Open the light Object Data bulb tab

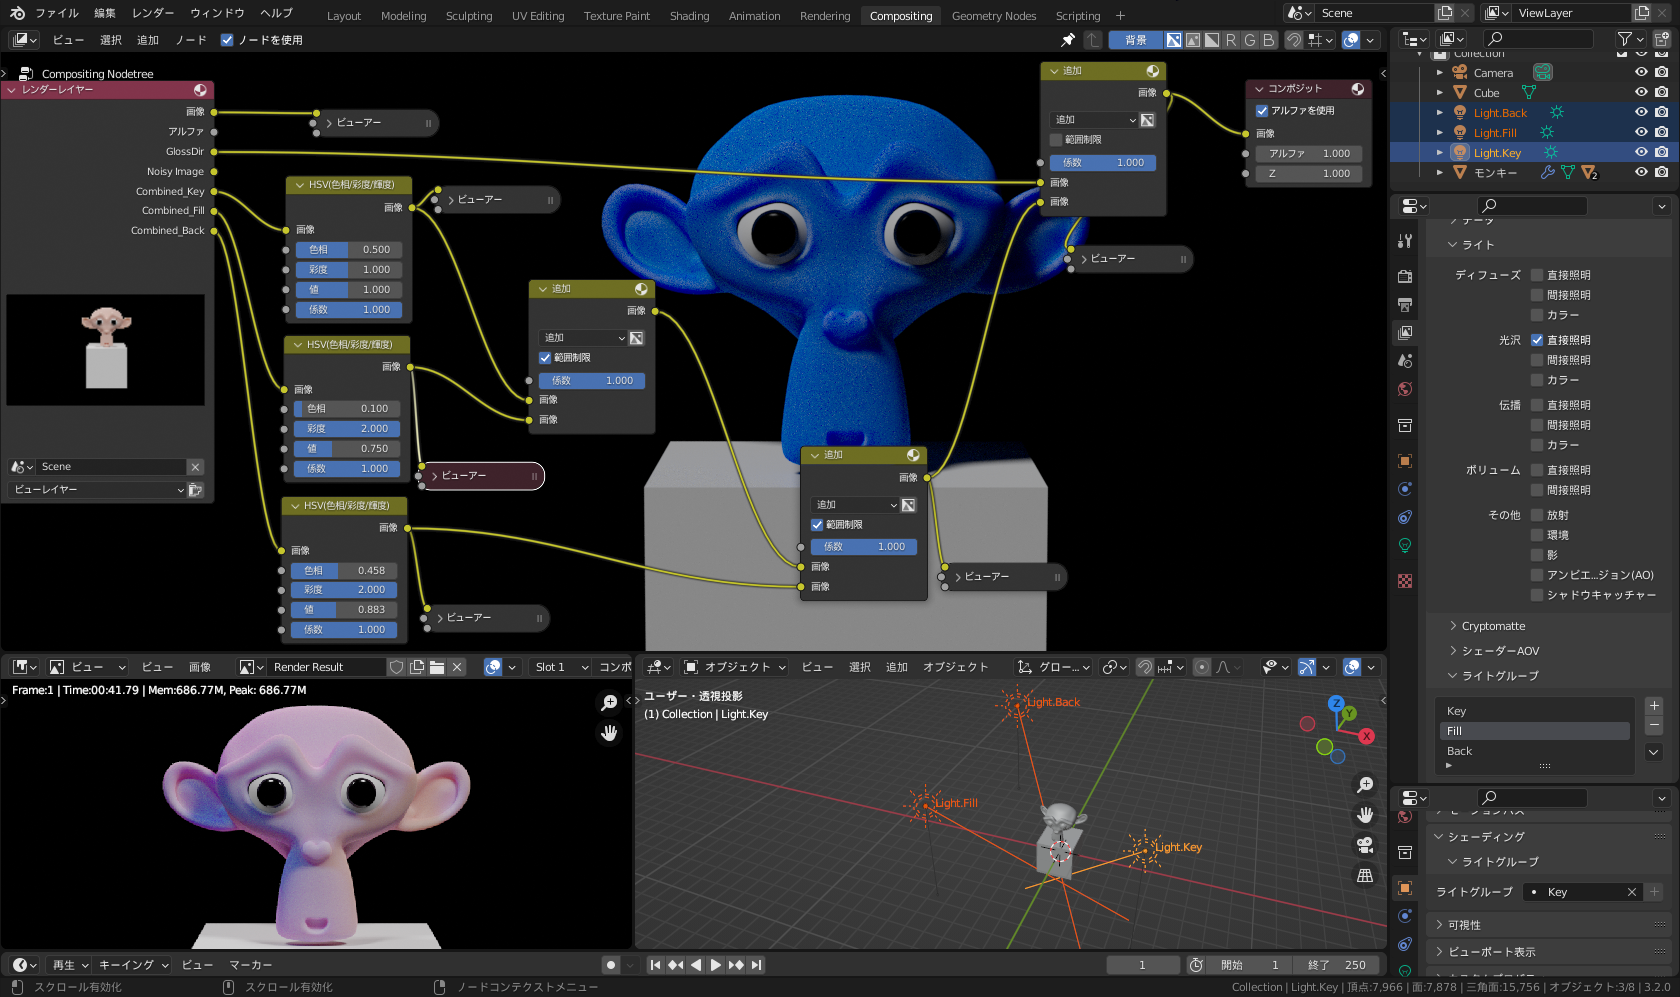pyautogui.click(x=1405, y=545)
